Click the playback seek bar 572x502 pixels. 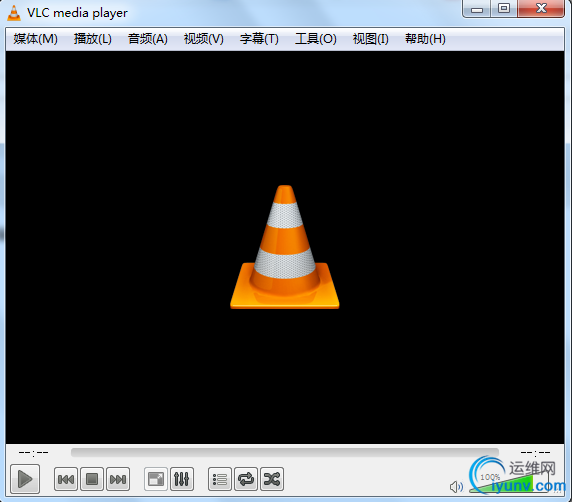(285, 453)
